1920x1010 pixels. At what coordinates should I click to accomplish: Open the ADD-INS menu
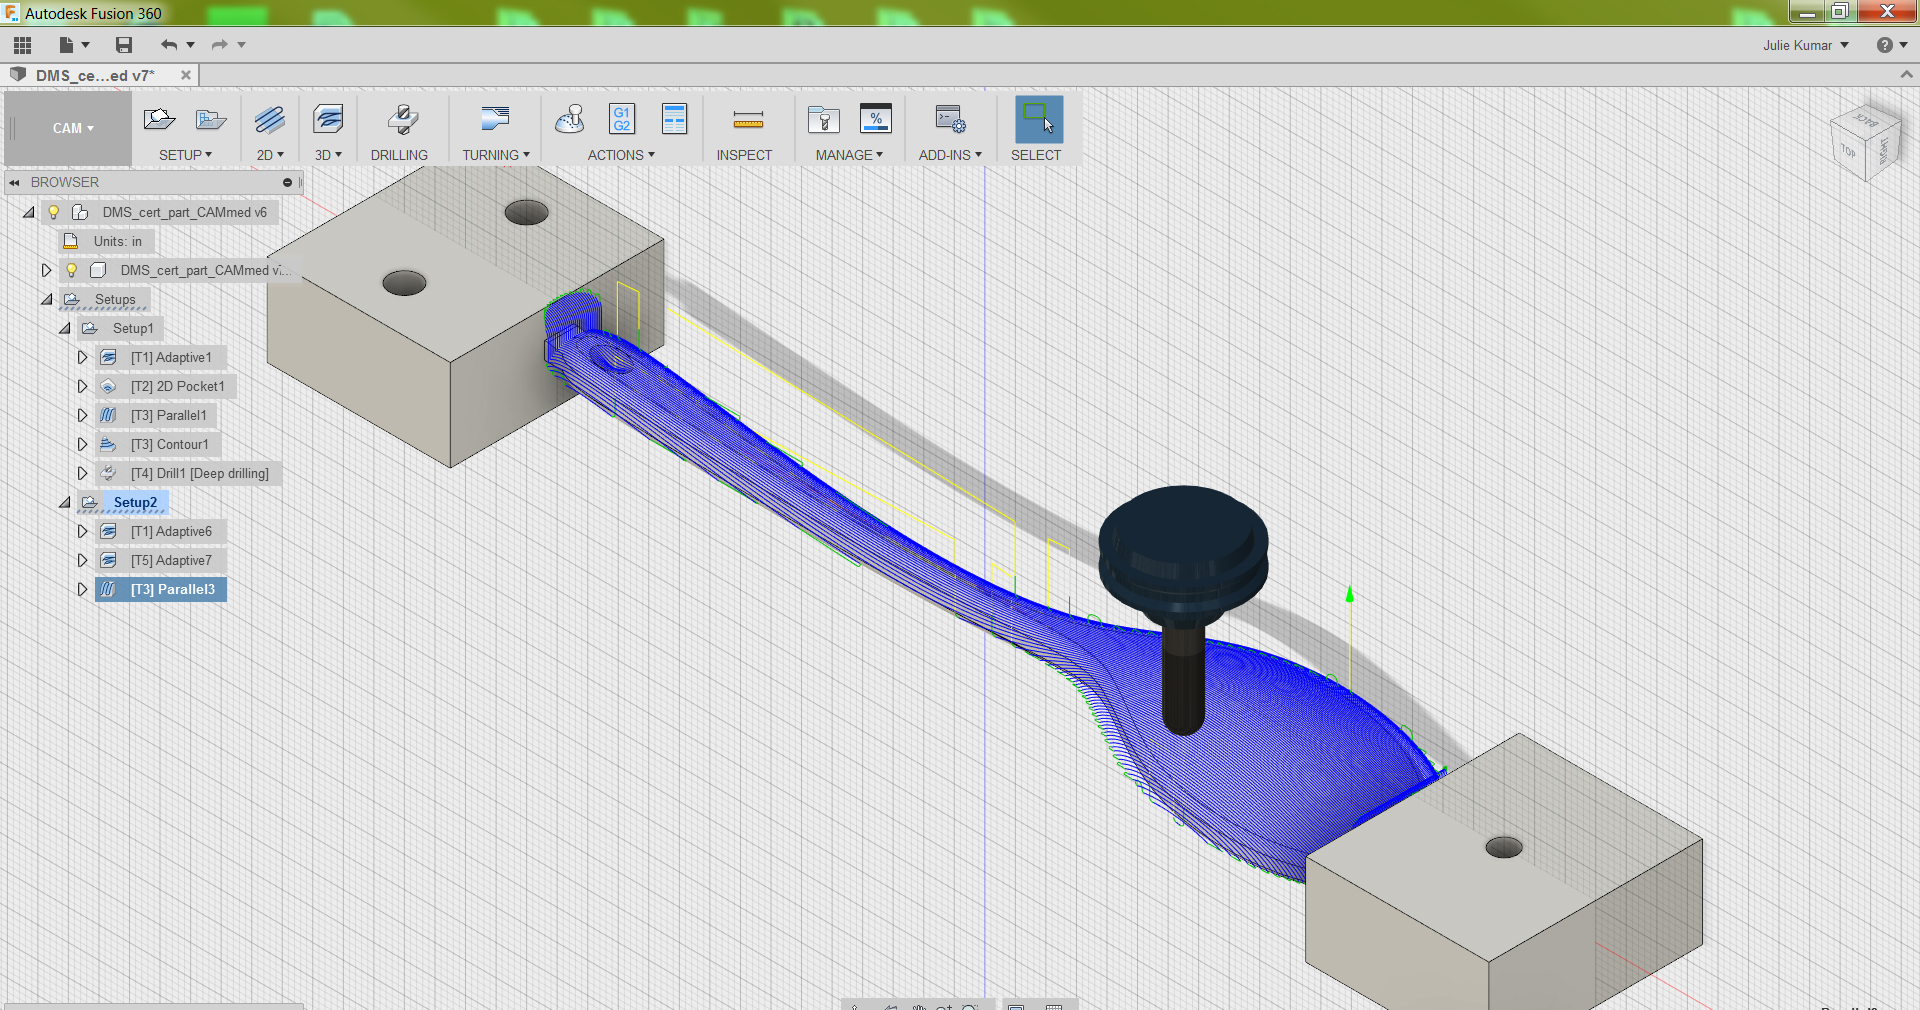[950, 155]
